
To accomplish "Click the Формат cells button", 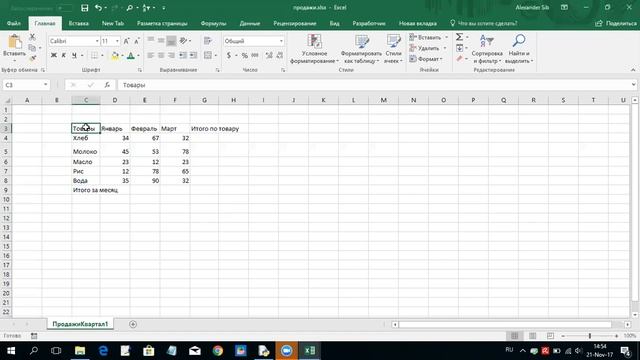I will coord(426,59).
